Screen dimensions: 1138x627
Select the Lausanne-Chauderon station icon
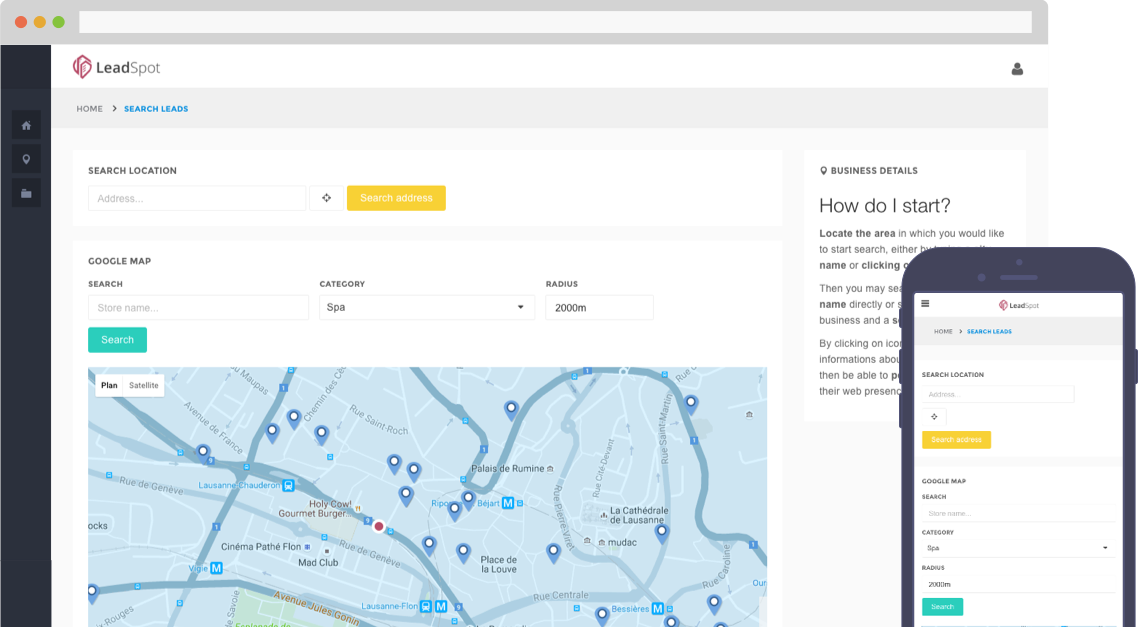(x=288, y=485)
